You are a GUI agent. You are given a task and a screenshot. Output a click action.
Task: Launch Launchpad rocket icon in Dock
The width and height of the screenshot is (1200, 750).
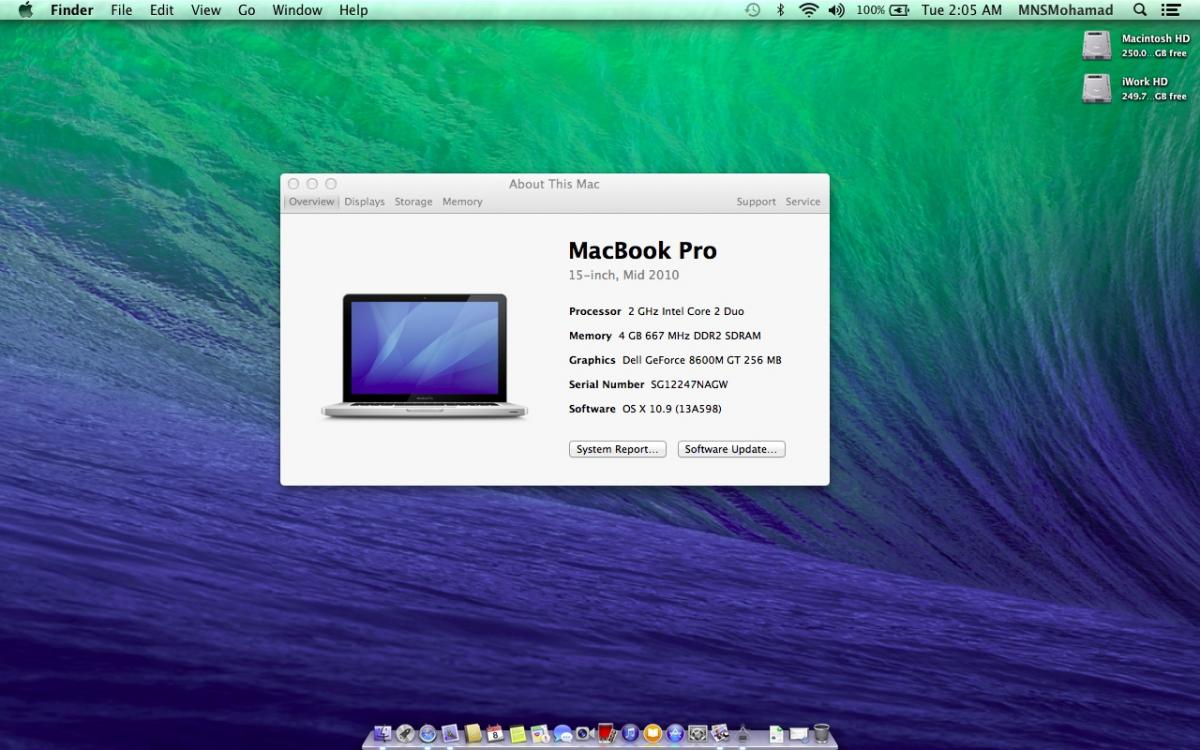click(x=405, y=734)
